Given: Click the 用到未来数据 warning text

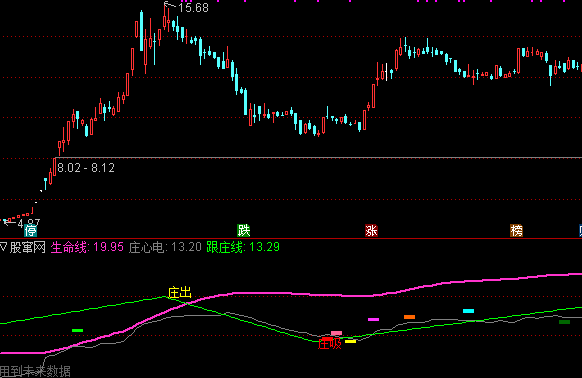Looking at the screenshot, I should click(35, 371).
